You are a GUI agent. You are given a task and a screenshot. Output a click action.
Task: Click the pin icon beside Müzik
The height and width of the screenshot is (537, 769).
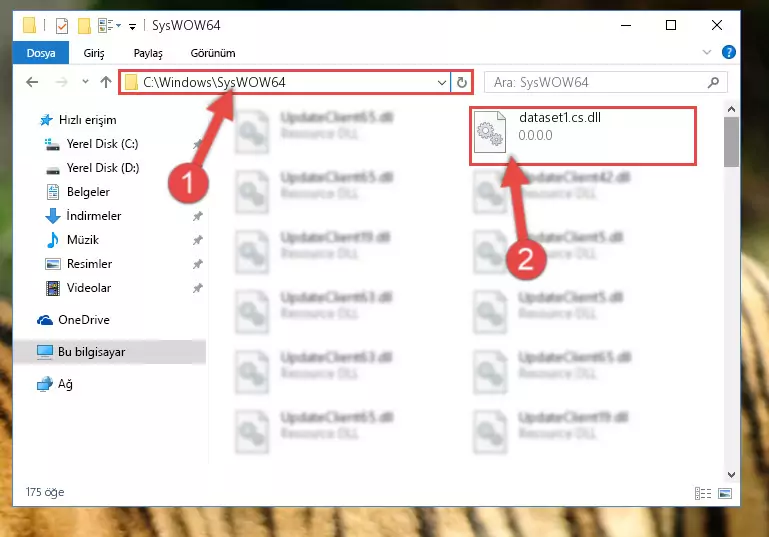pyautogui.click(x=197, y=240)
